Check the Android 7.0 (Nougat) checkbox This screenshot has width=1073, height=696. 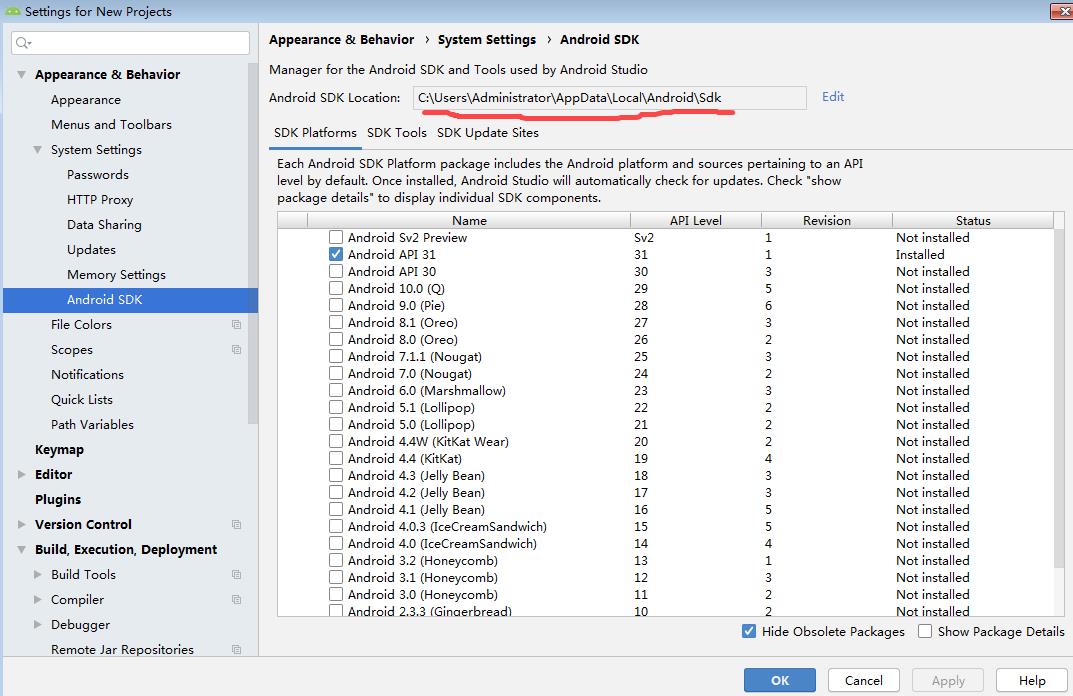click(335, 373)
